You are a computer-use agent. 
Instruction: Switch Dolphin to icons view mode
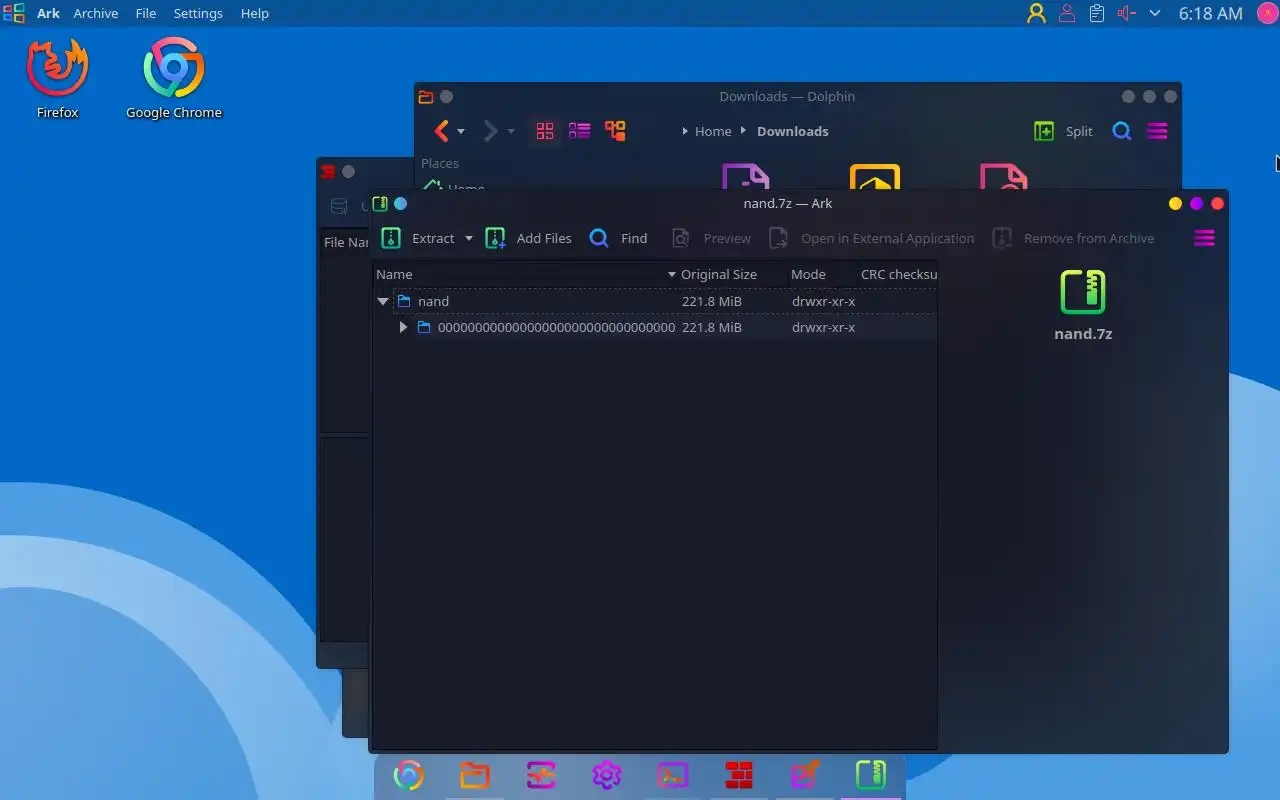click(x=545, y=131)
